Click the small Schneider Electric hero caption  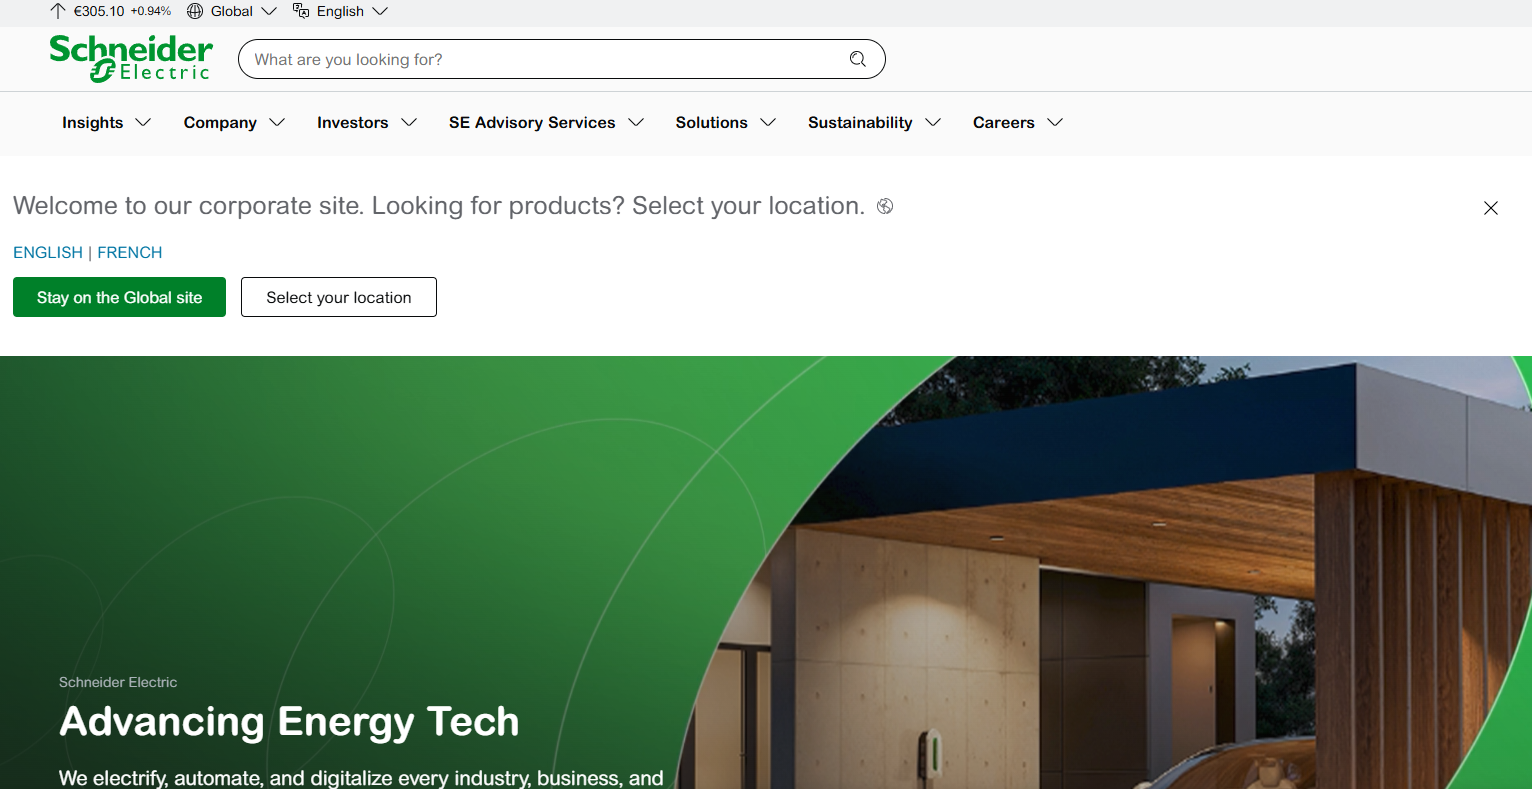click(x=118, y=682)
